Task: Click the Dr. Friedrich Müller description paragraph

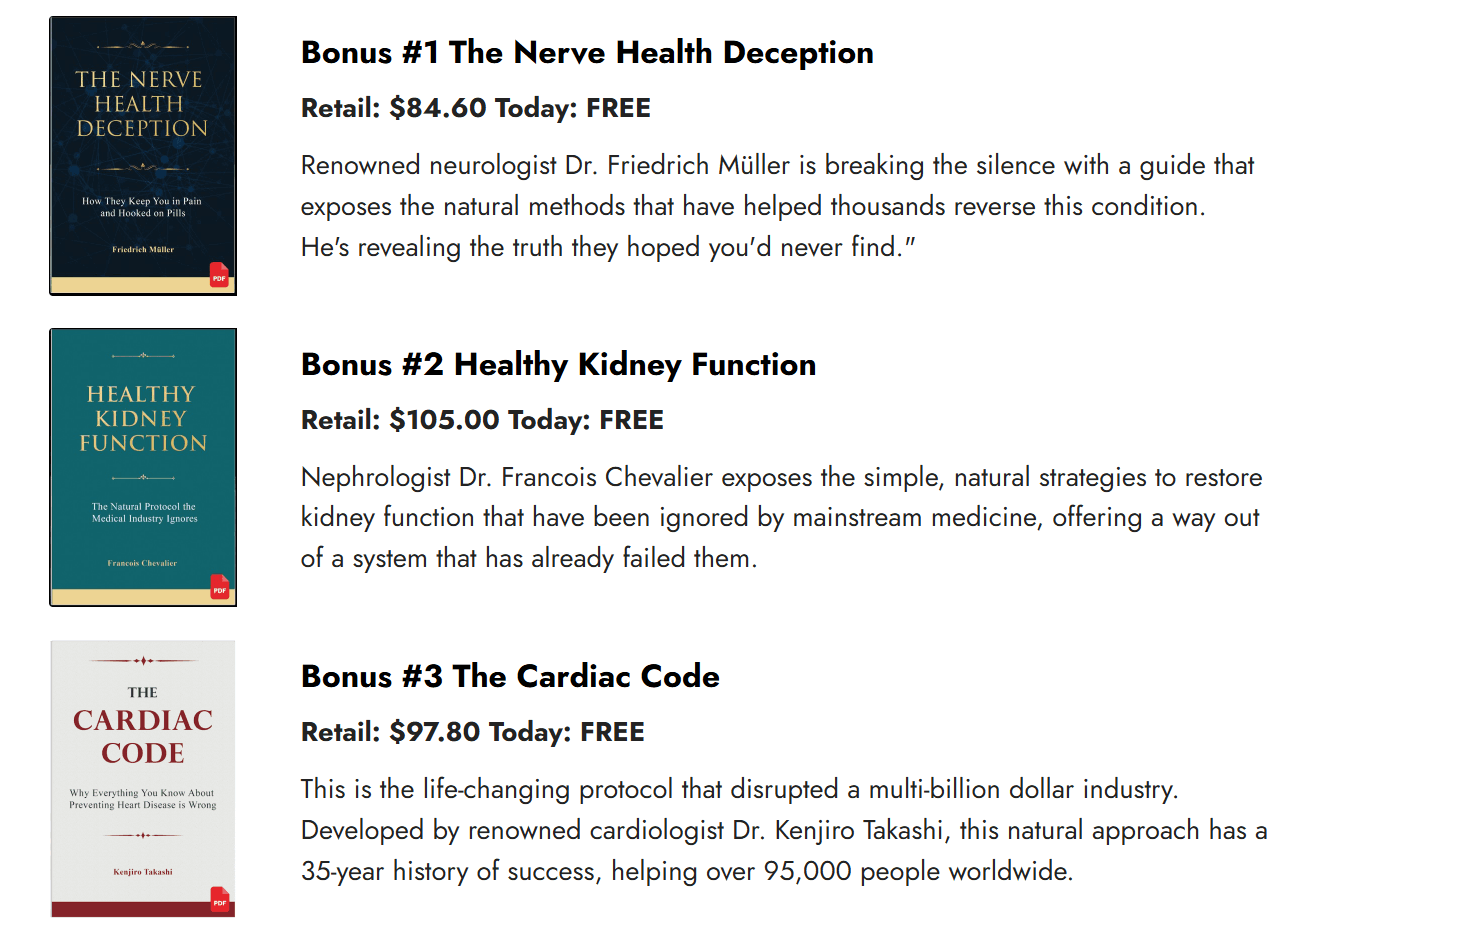Action: click(777, 206)
